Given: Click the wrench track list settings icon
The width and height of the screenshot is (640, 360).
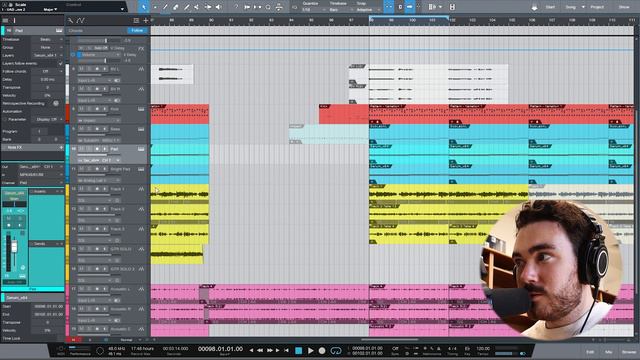Looking at the screenshot, I should pos(71,20).
